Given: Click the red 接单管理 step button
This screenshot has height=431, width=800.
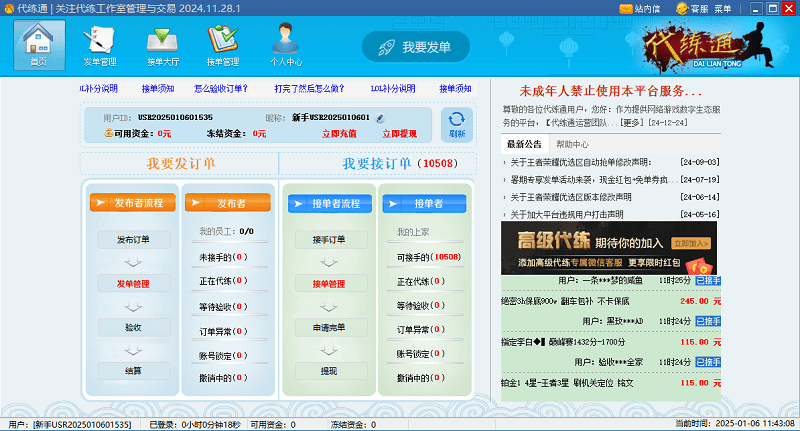Looking at the screenshot, I should 331,284.
